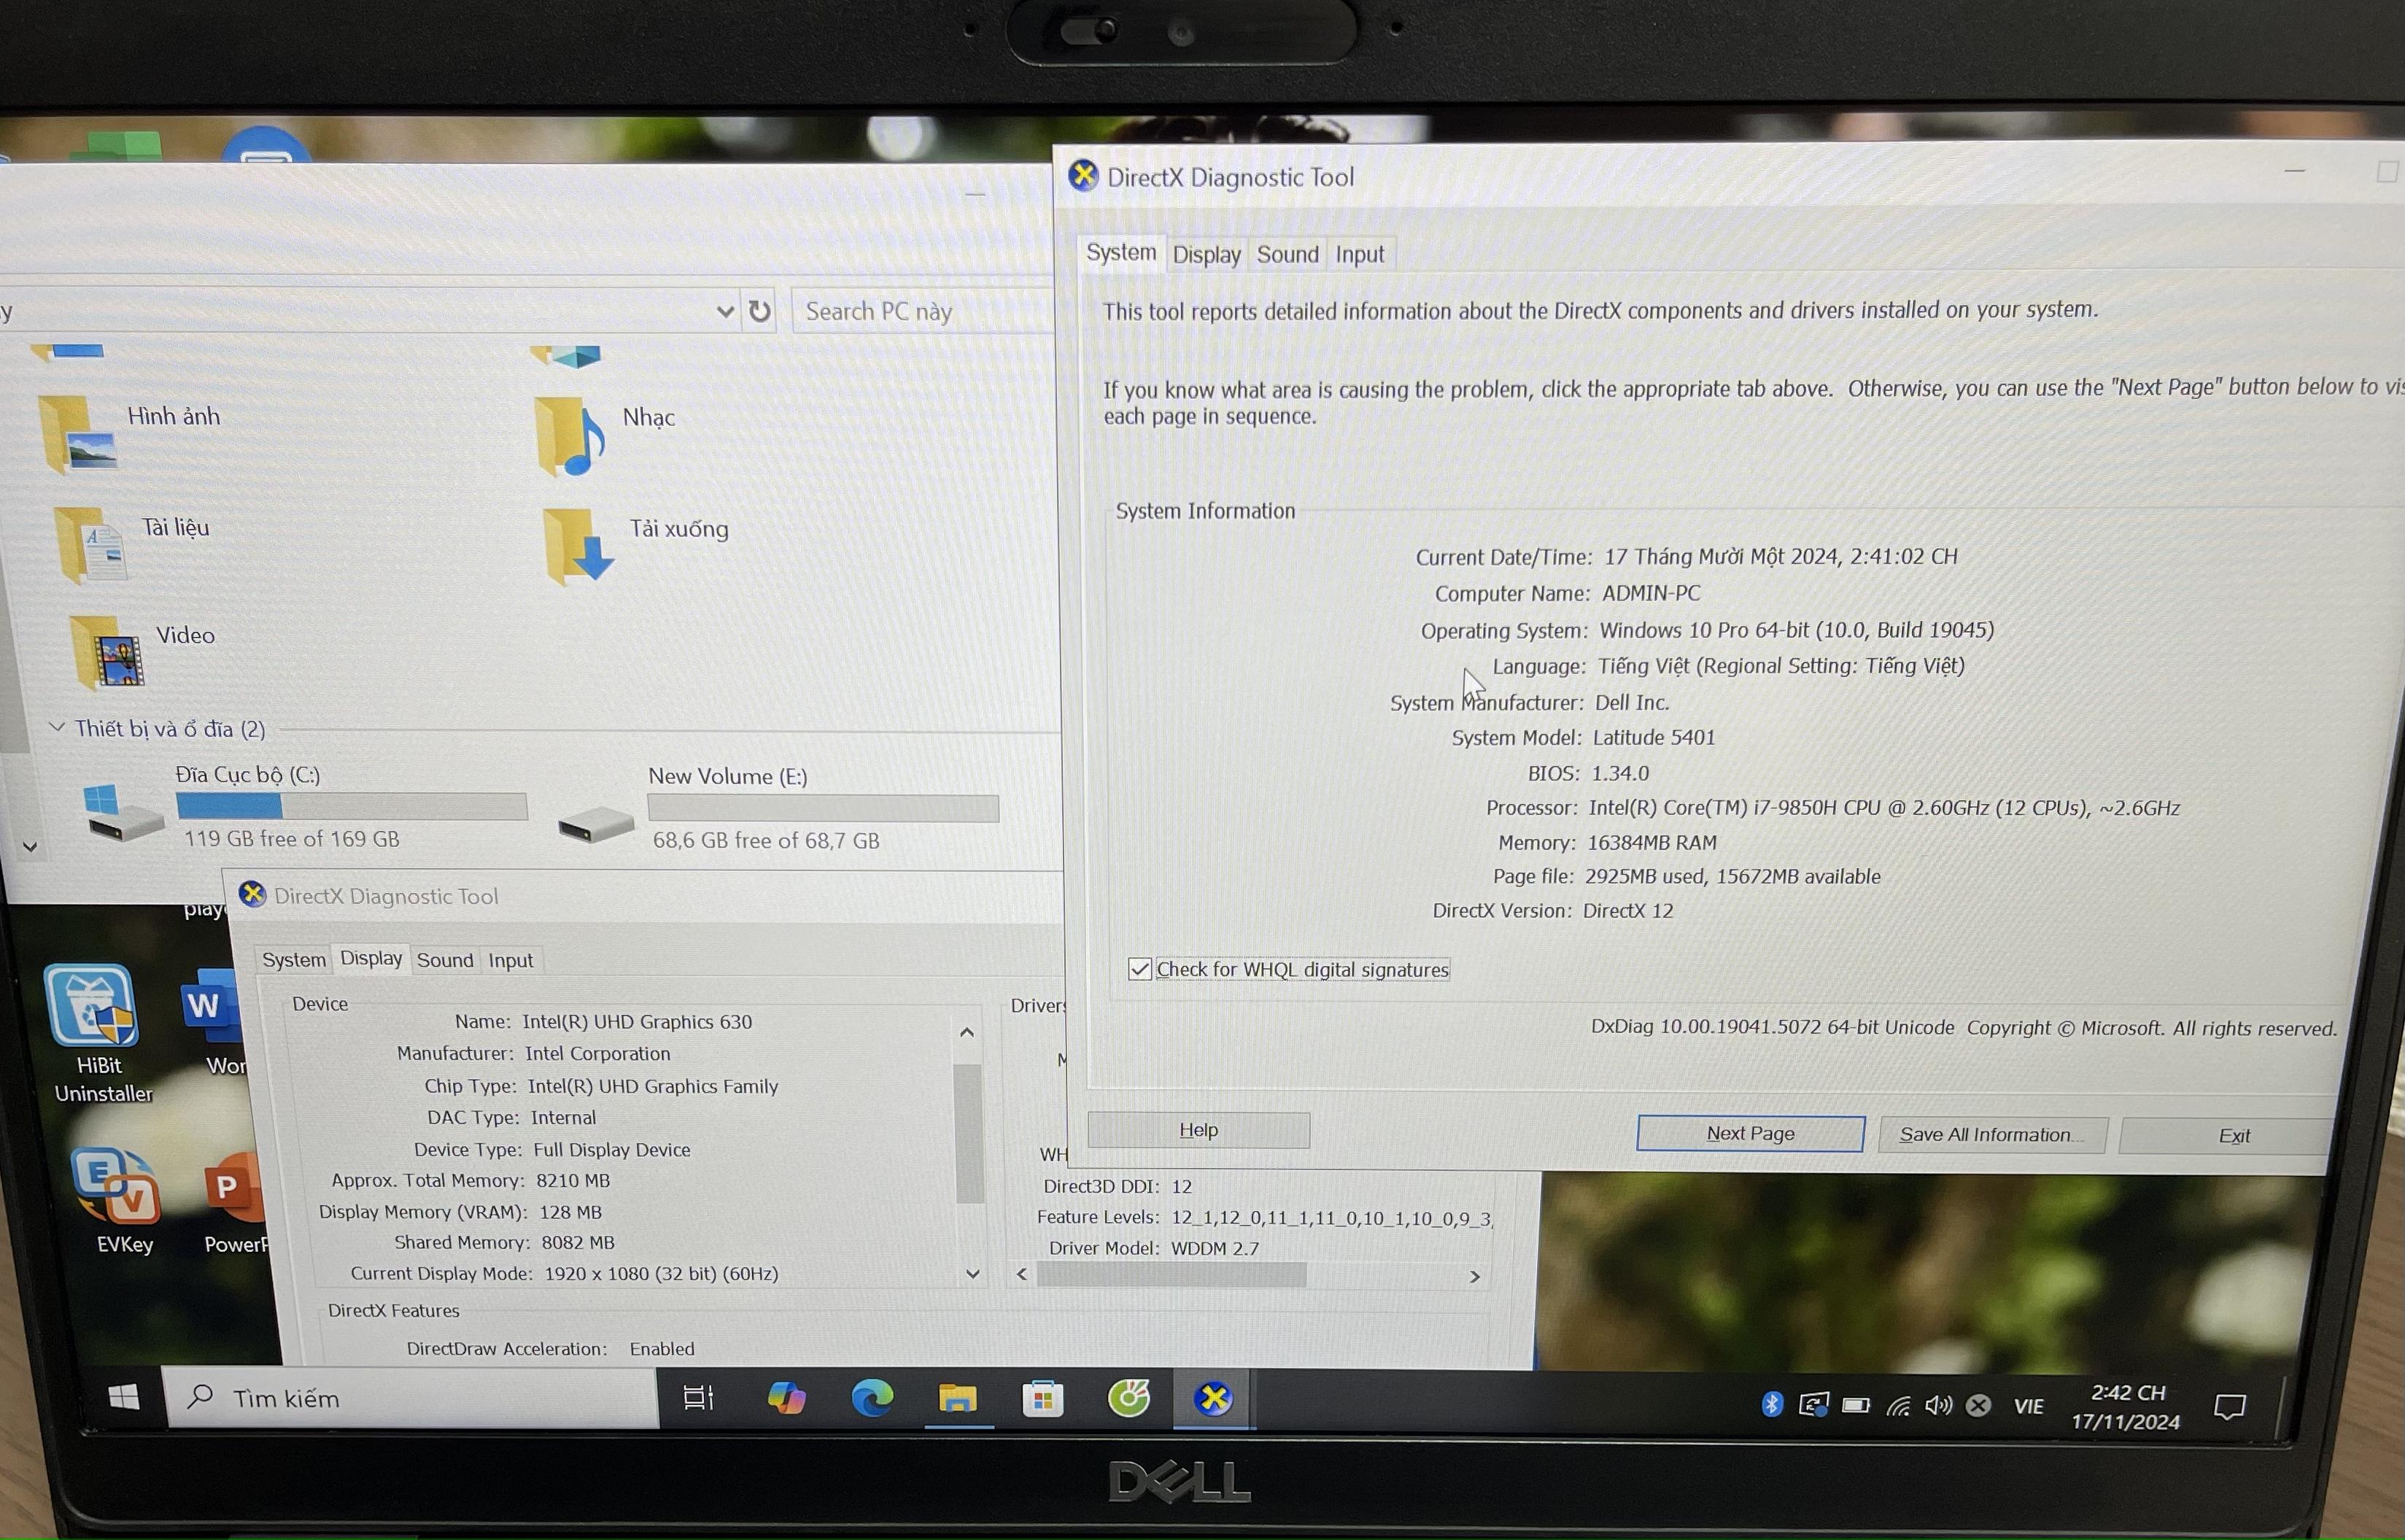This screenshot has width=2405, height=1540.
Task: Launch Microsoft Edge from taskbar
Action: 872,1398
